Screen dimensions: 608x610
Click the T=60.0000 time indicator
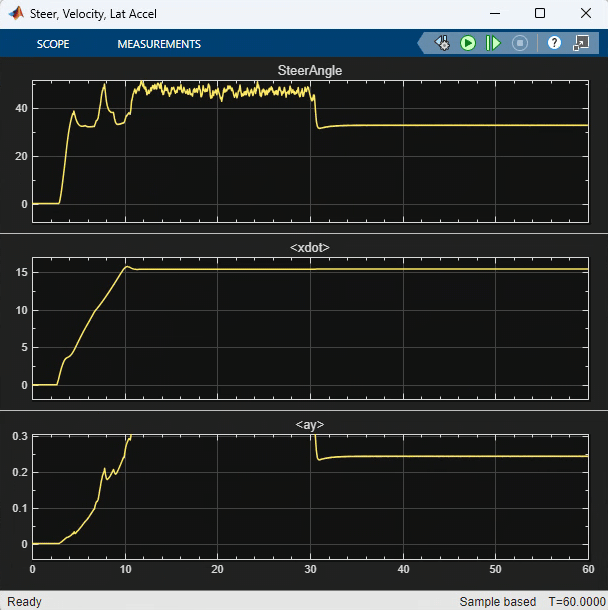click(577, 601)
